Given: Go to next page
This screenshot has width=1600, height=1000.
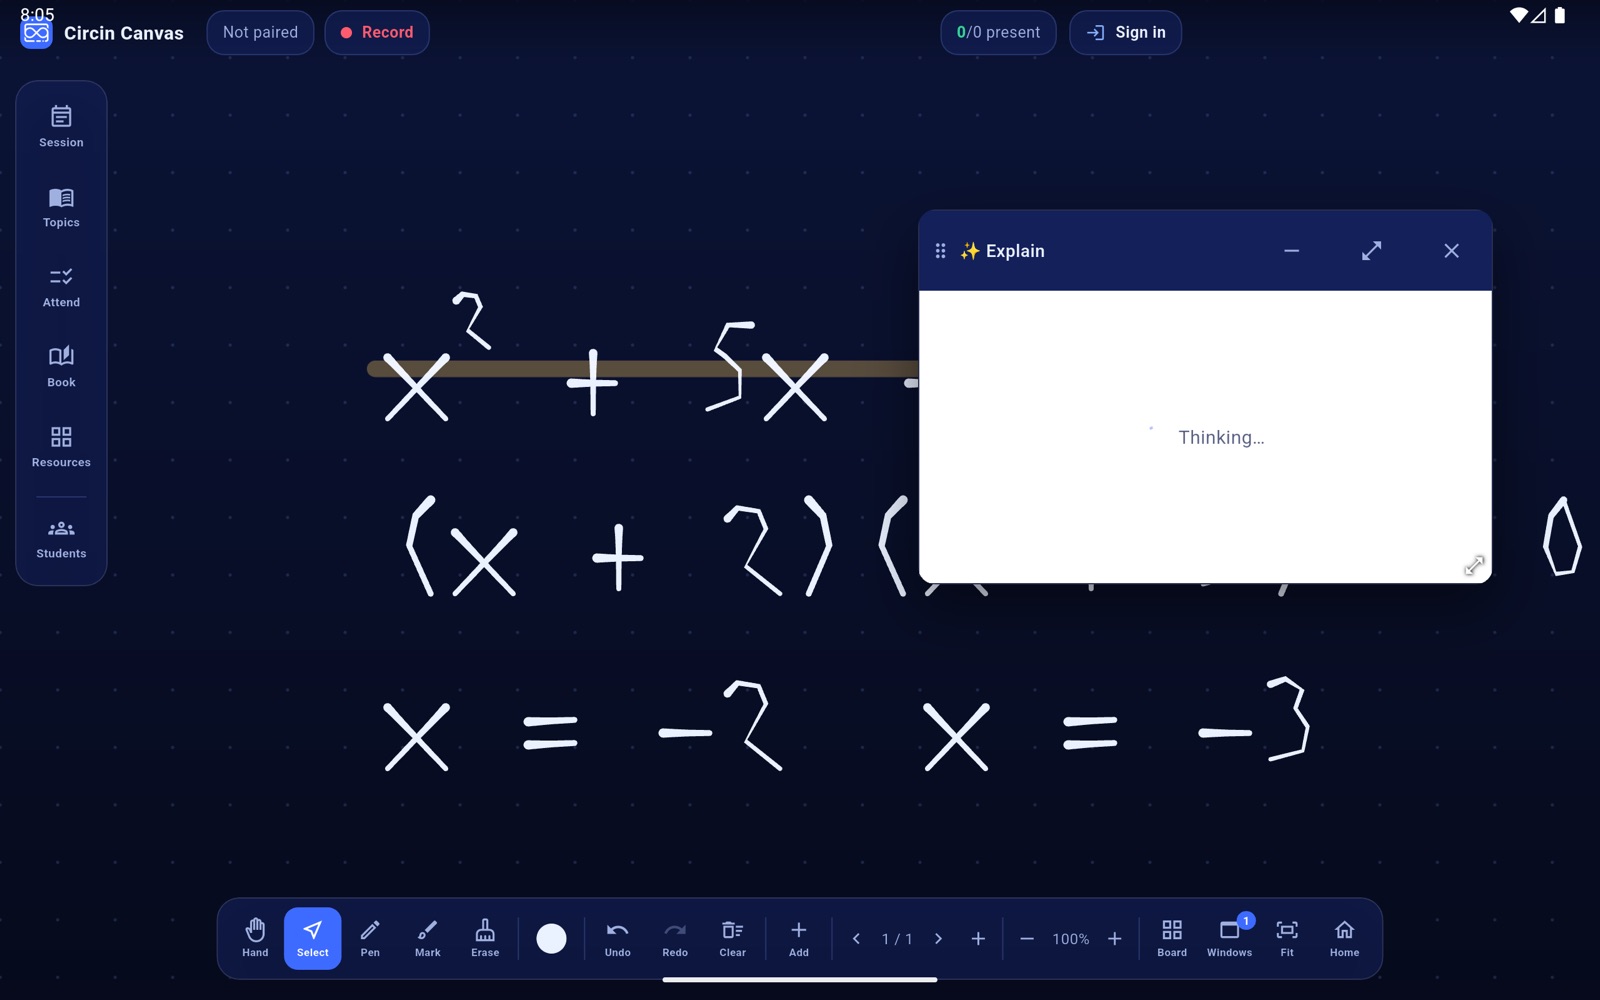Looking at the screenshot, I should coord(938,938).
